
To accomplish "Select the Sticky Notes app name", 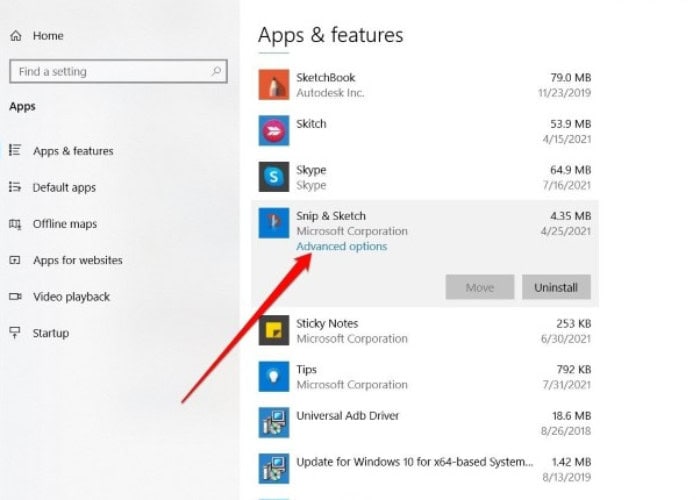I will [x=327, y=323].
